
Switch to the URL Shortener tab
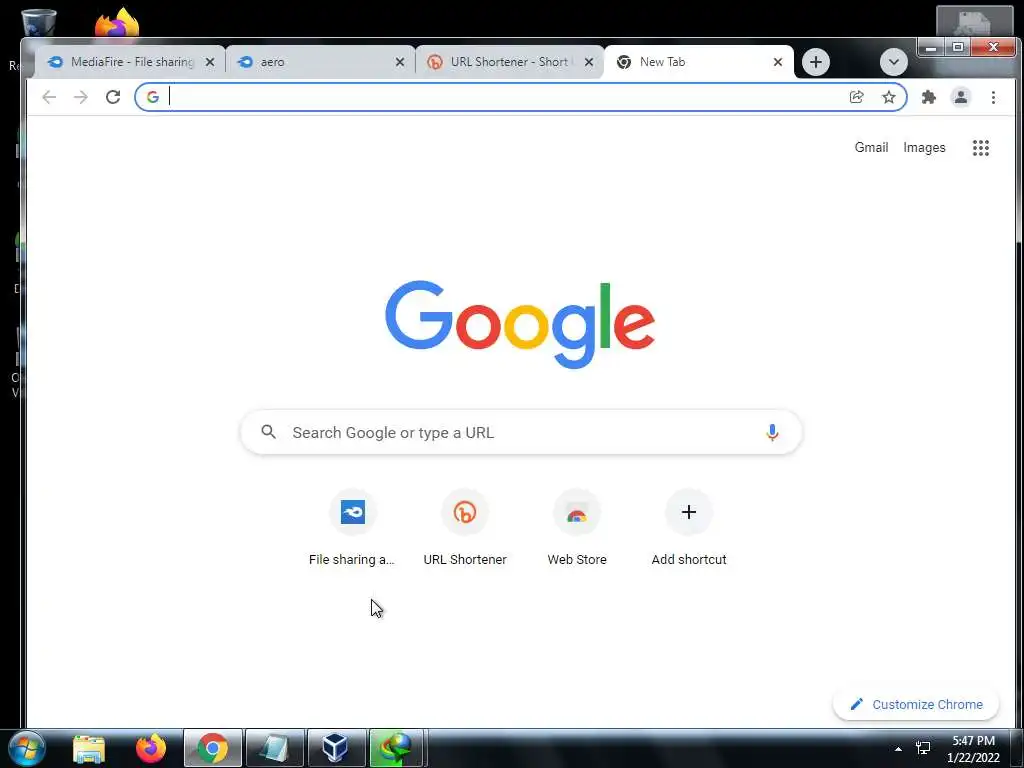(509, 62)
